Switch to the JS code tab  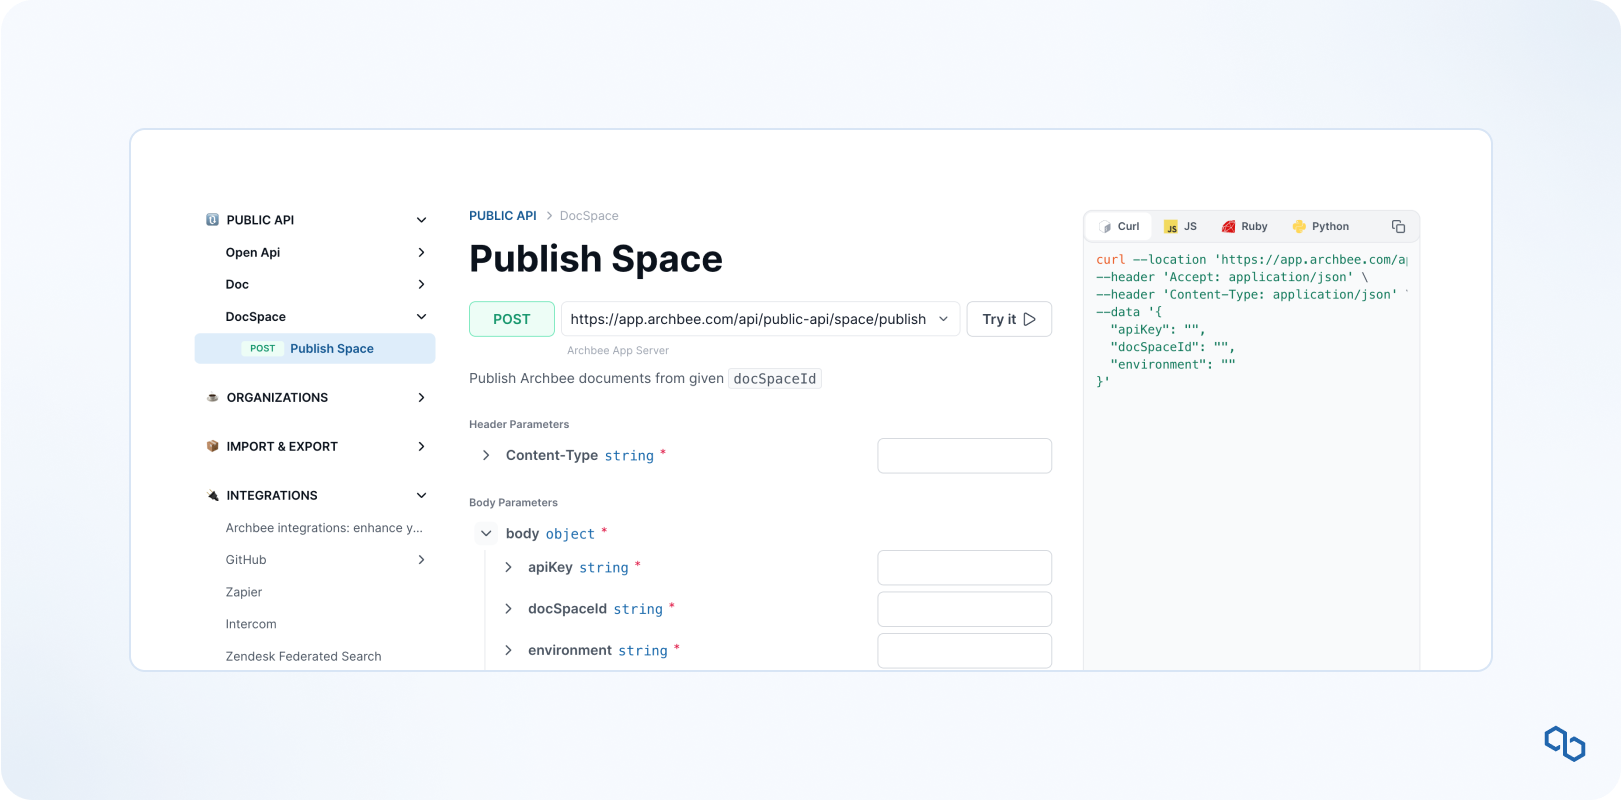1180,227
